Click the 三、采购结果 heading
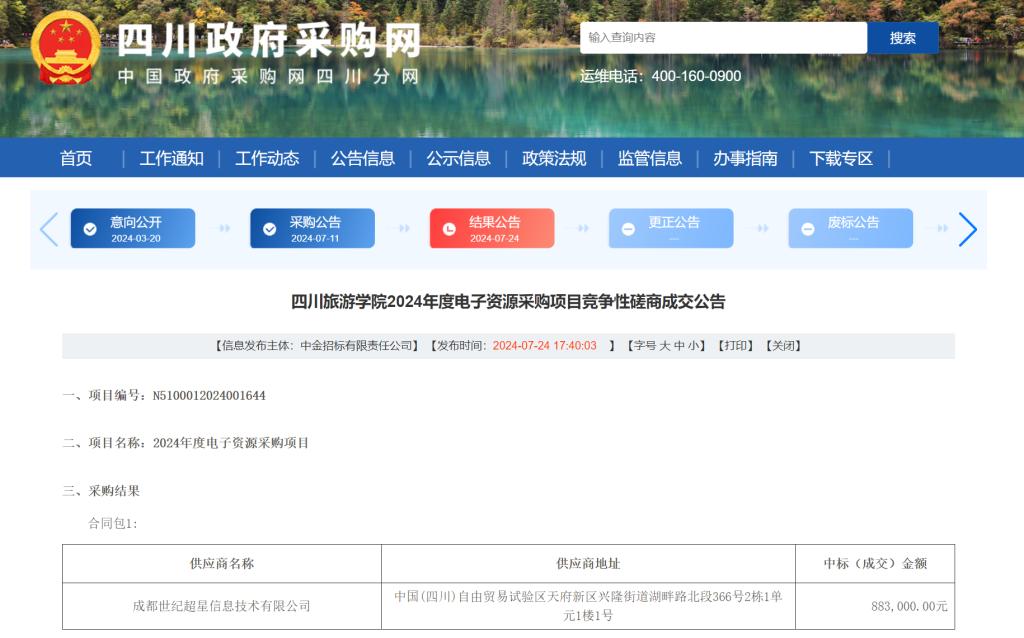The height and width of the screenshot is (638, 1024). pyautogui.click(x=101, y=491)
